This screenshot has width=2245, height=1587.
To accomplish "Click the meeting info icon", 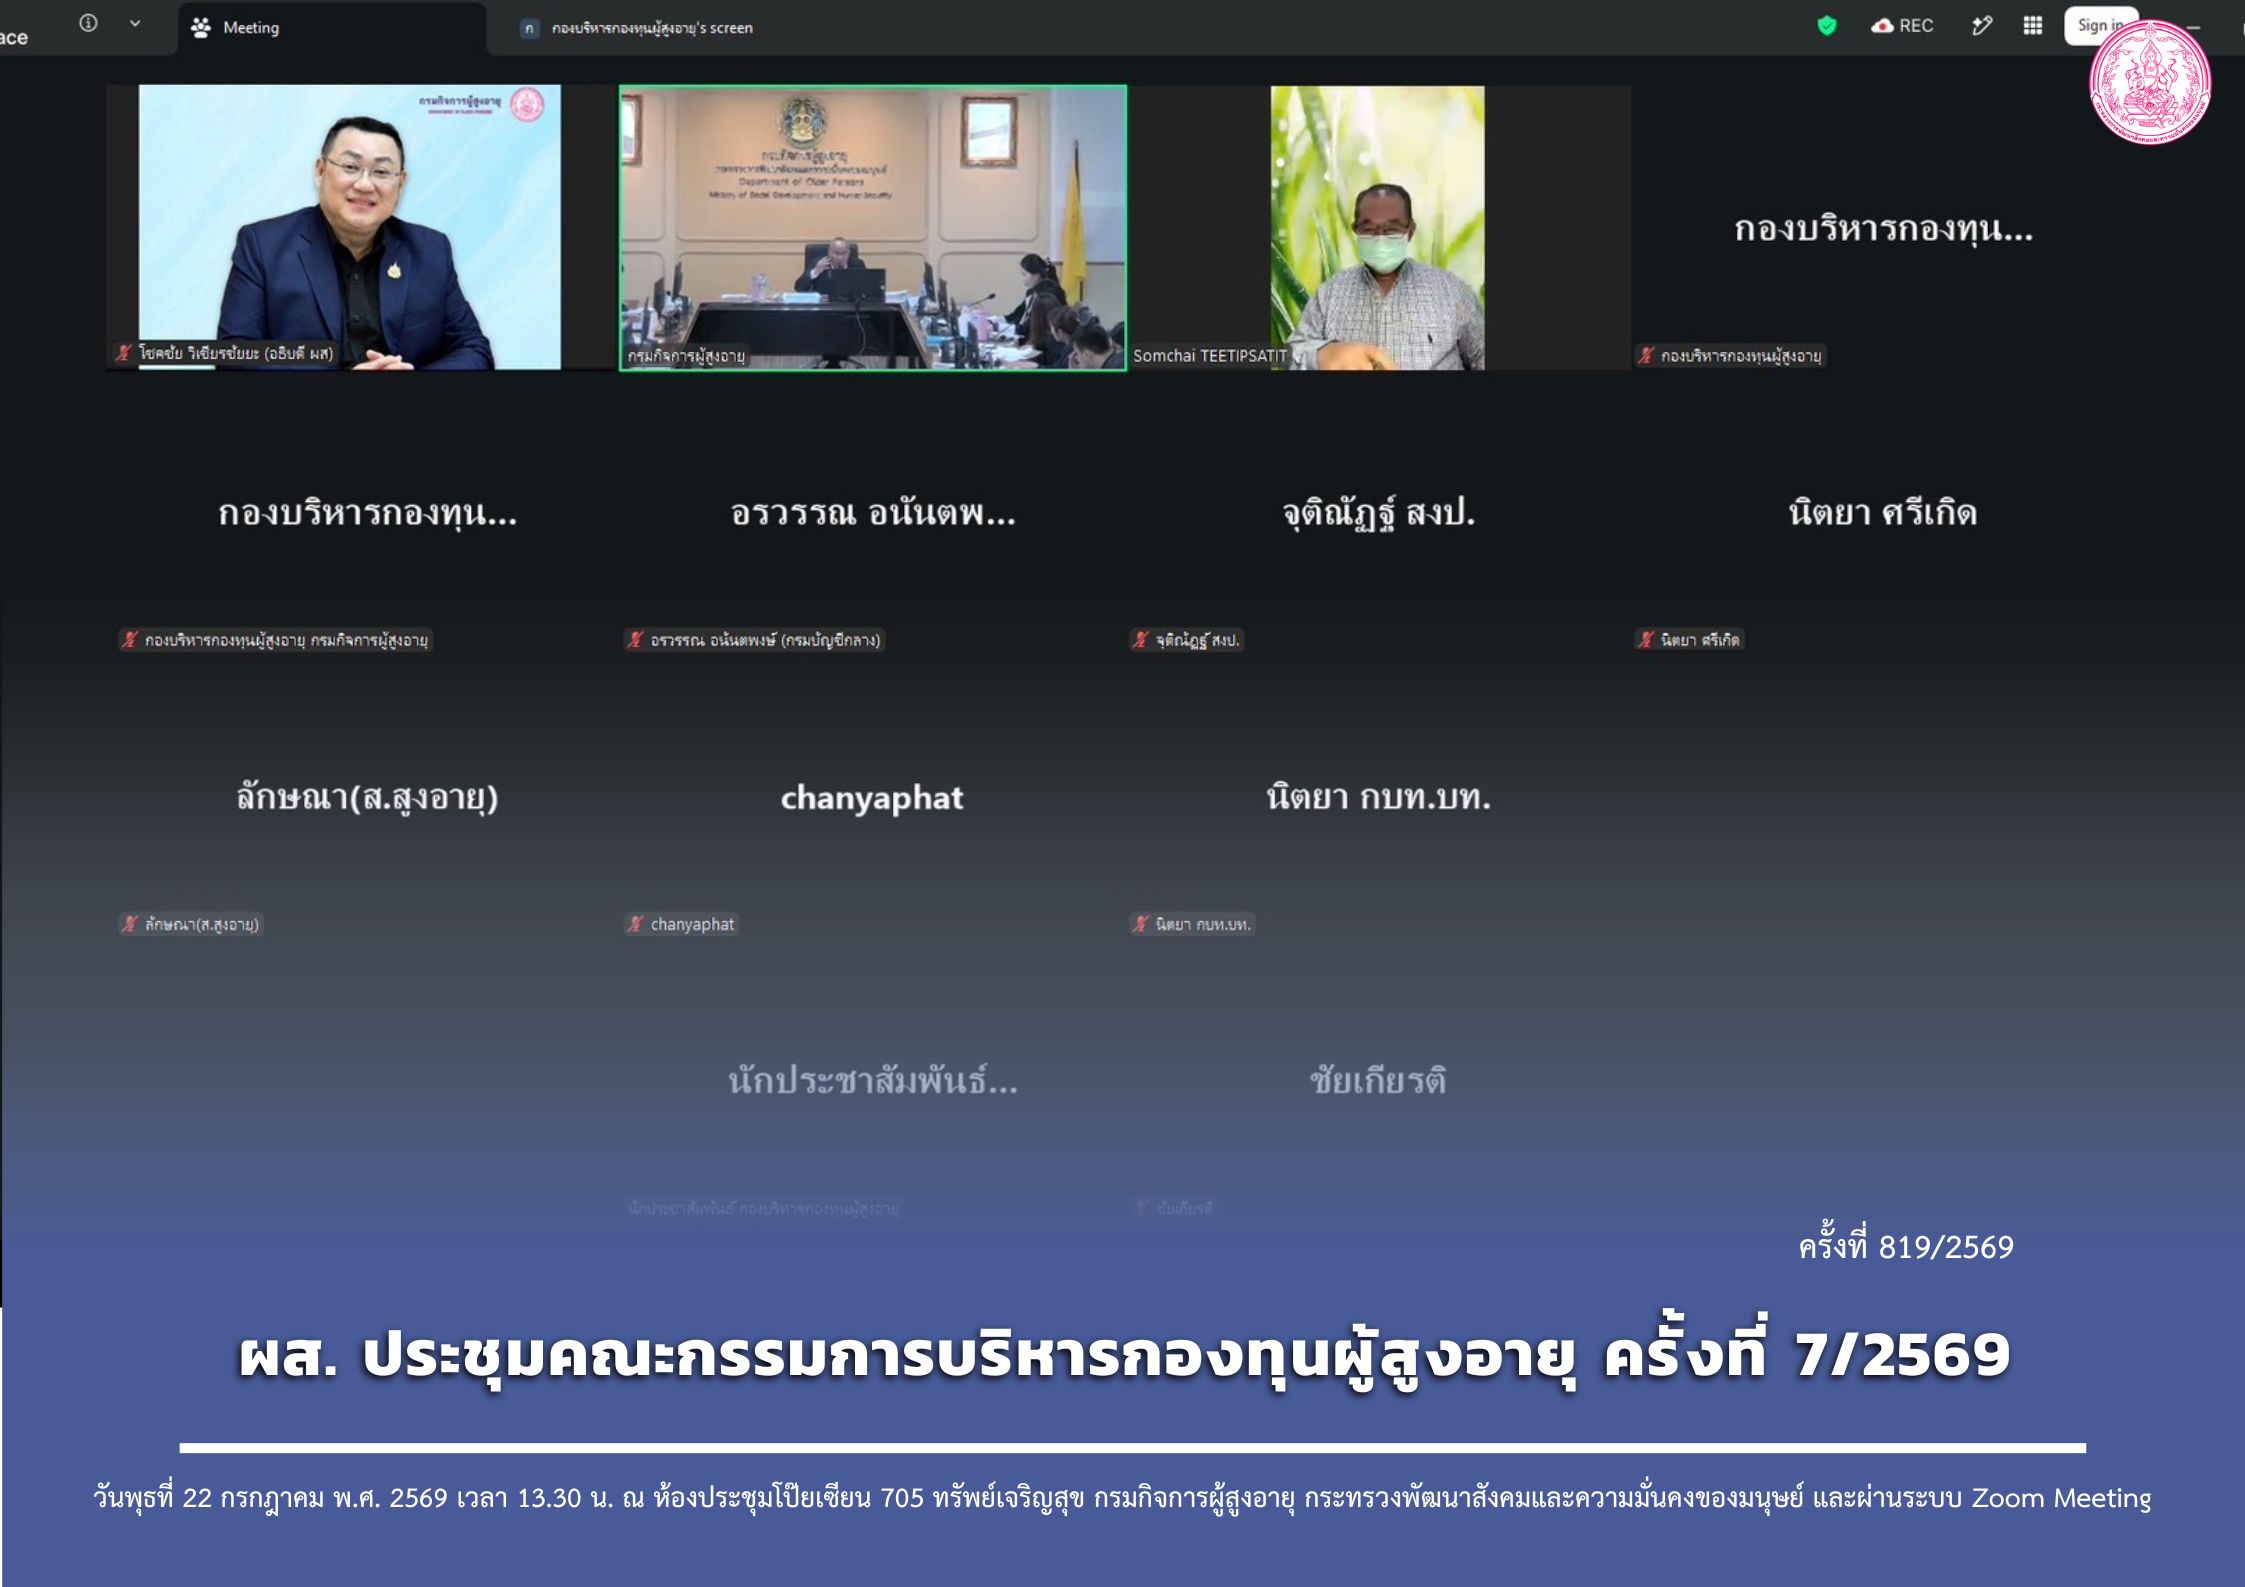I will (x=88, y=23).
